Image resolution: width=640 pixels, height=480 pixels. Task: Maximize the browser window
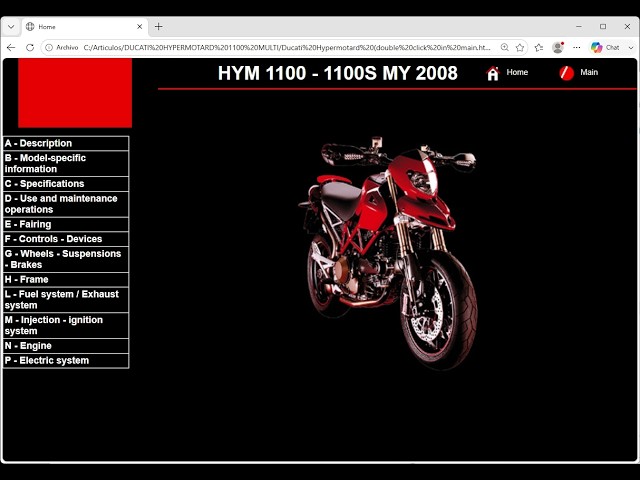(603, 27)
